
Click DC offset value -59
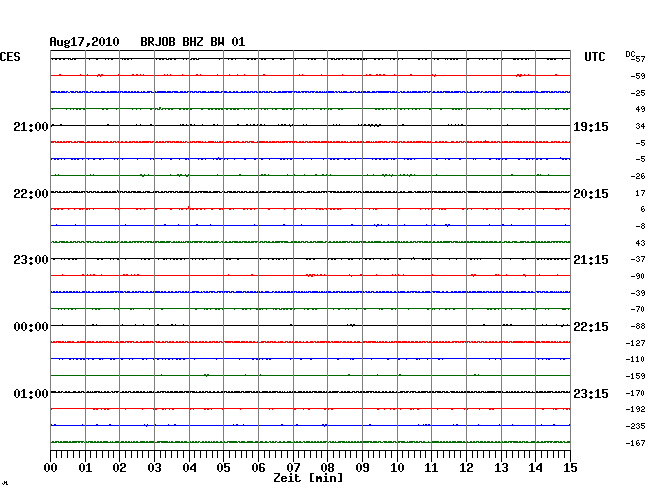point(638,76)
